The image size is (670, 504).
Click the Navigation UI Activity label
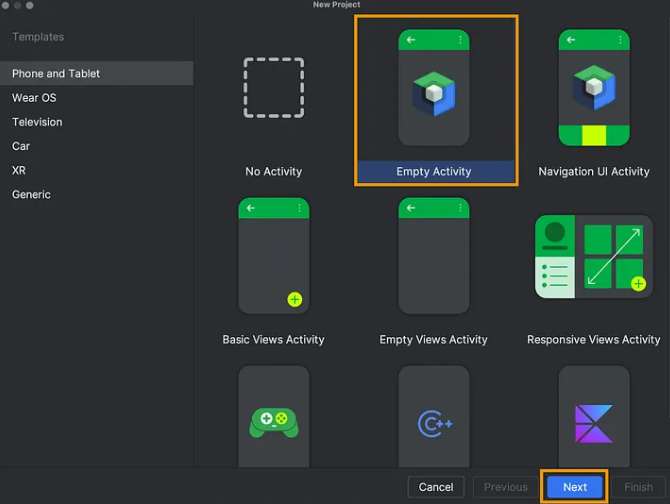click(594, 171)
